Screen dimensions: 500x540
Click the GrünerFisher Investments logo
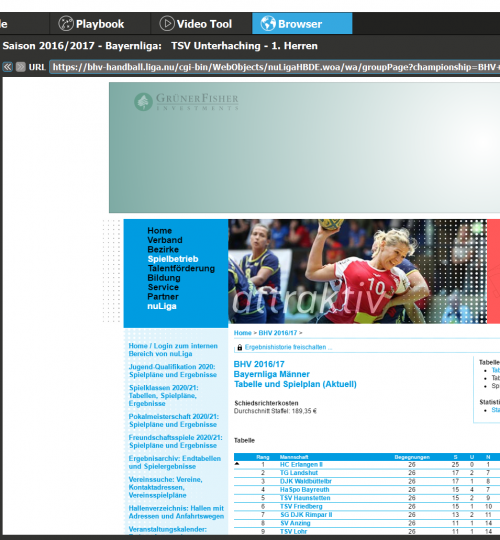pos(186,102)
